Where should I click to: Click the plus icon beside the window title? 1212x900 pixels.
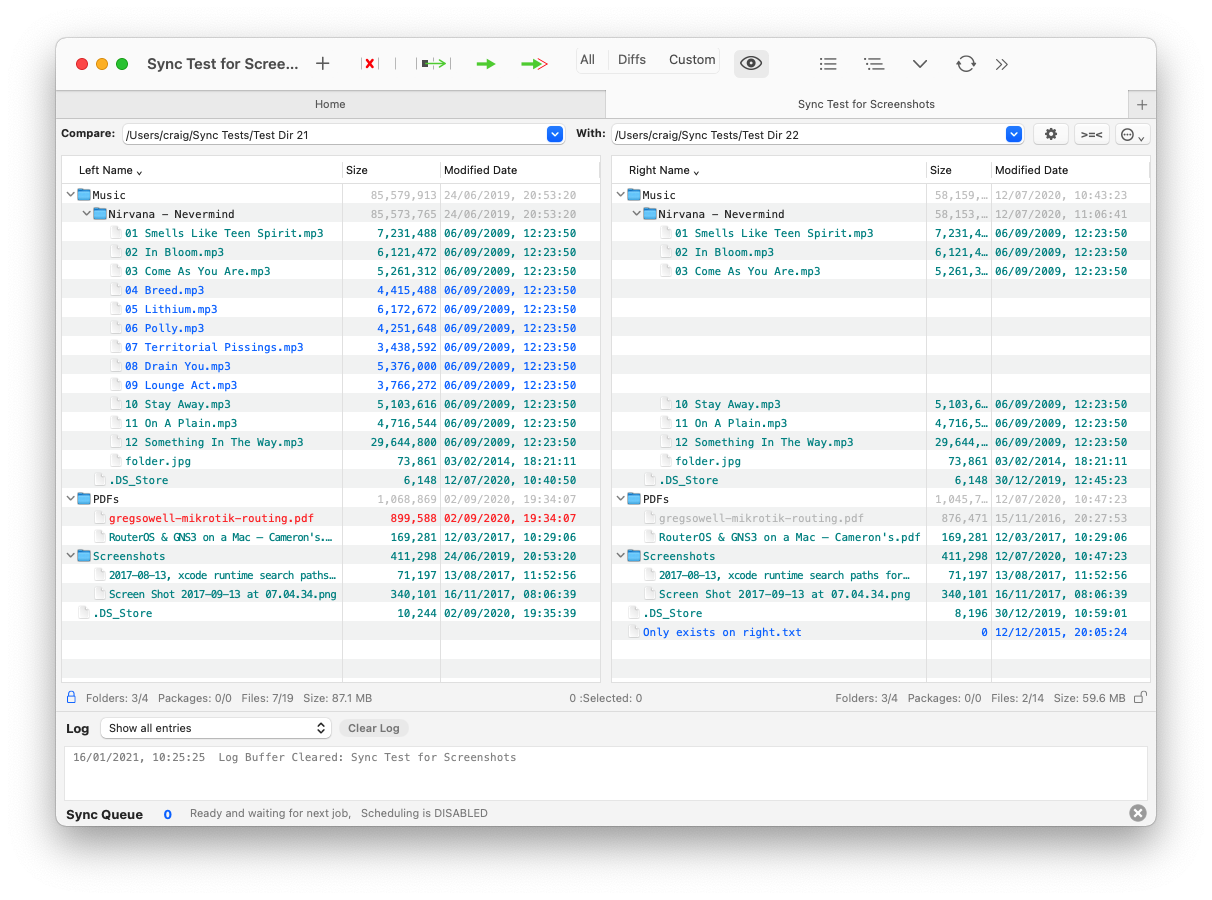coord(322,64)
